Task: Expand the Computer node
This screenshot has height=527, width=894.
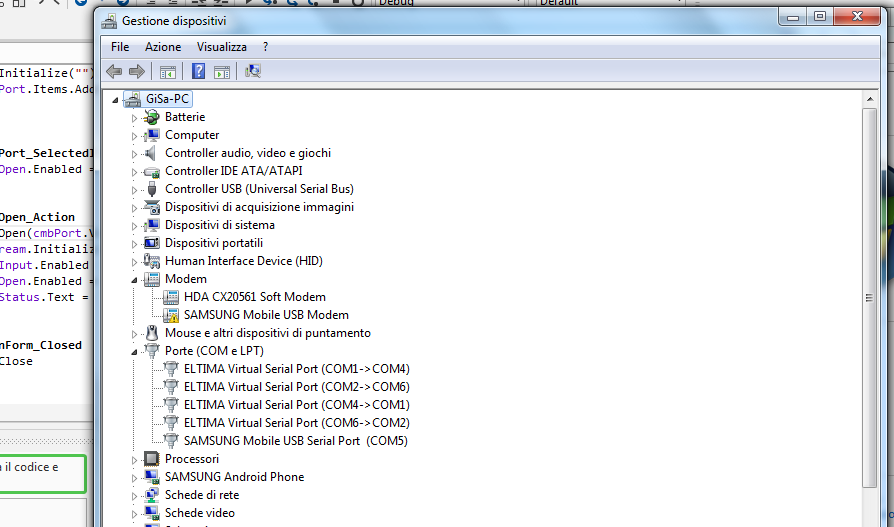Action: (135, 136)
